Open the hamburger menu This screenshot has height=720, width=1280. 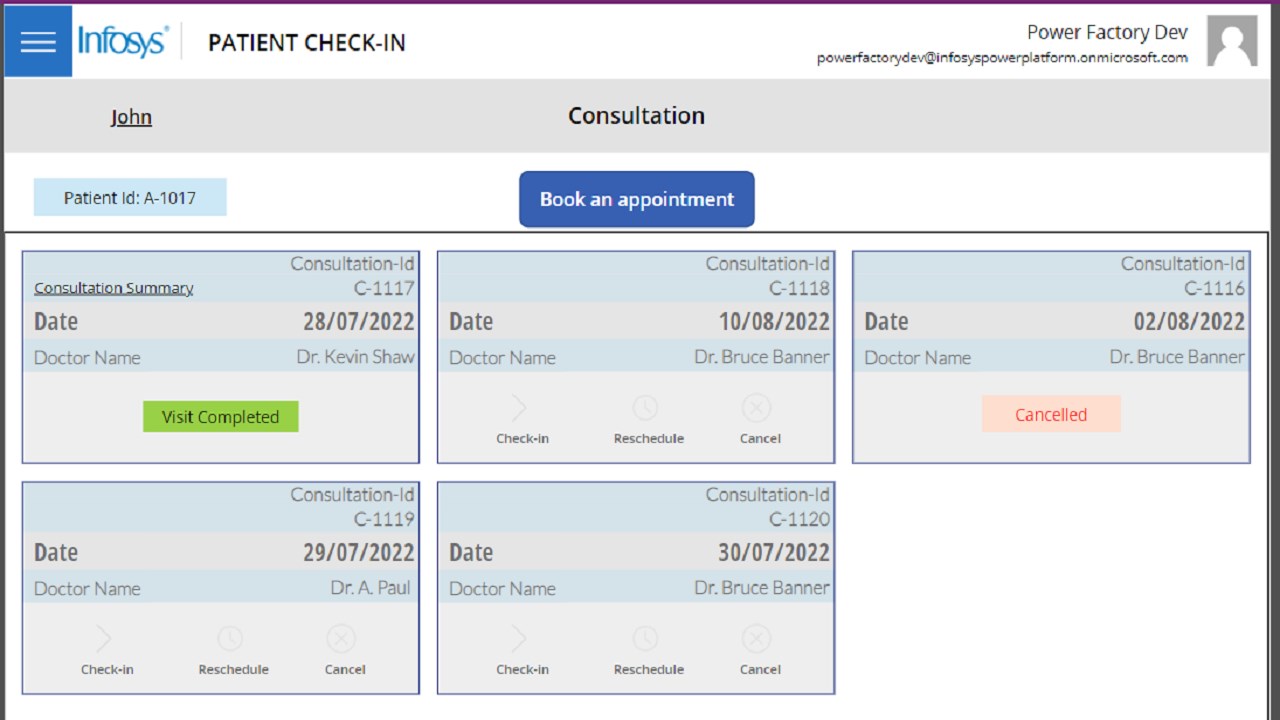(38, 41)
